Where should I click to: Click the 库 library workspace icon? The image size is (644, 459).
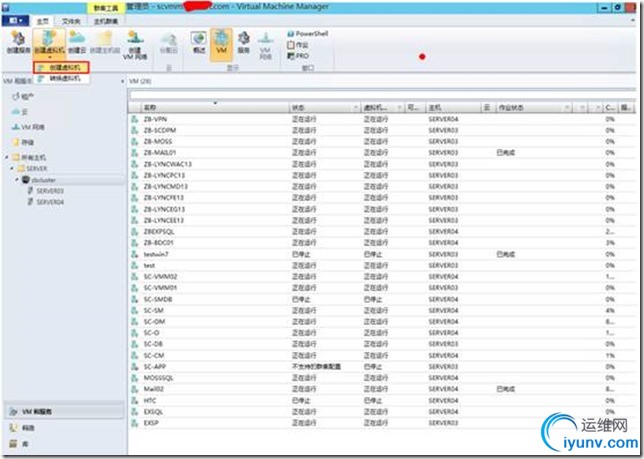(x=14, y=443)
